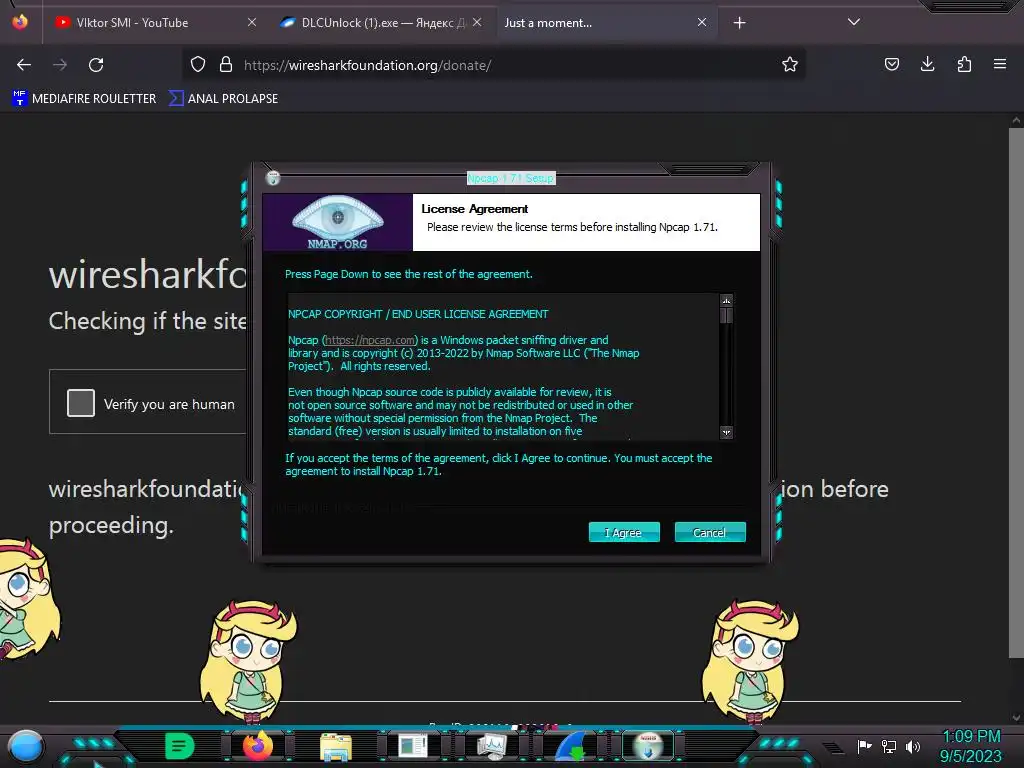Open Action Center flag in tray

coord(864,746)
